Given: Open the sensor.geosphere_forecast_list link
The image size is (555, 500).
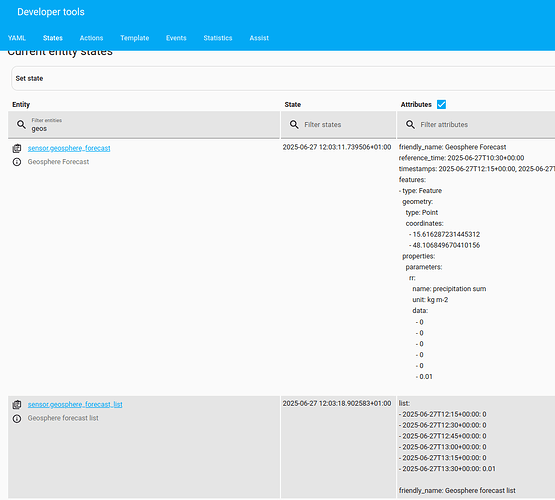Looking at the screenshot, I should (75, 404).
